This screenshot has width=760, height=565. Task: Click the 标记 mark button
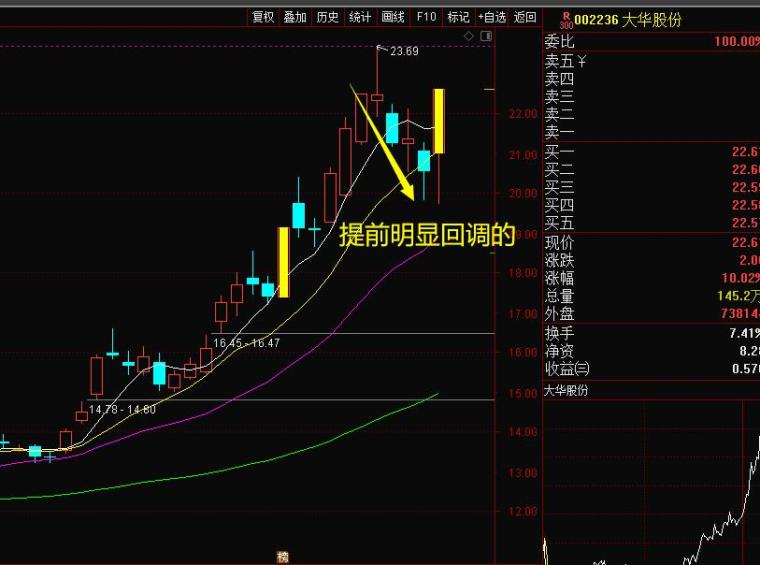[458, 17]
